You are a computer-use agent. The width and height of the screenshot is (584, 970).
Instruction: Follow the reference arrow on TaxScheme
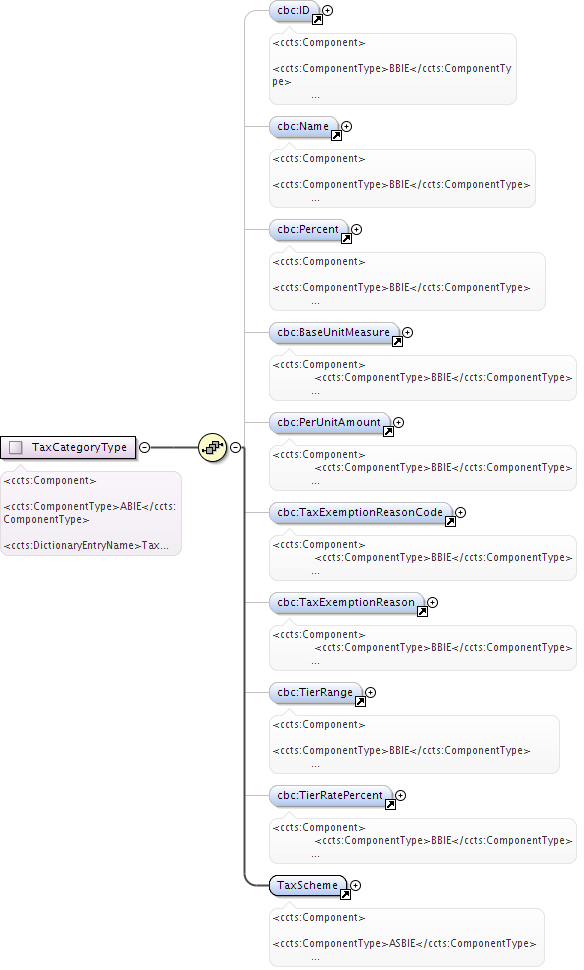coord(345,895)
